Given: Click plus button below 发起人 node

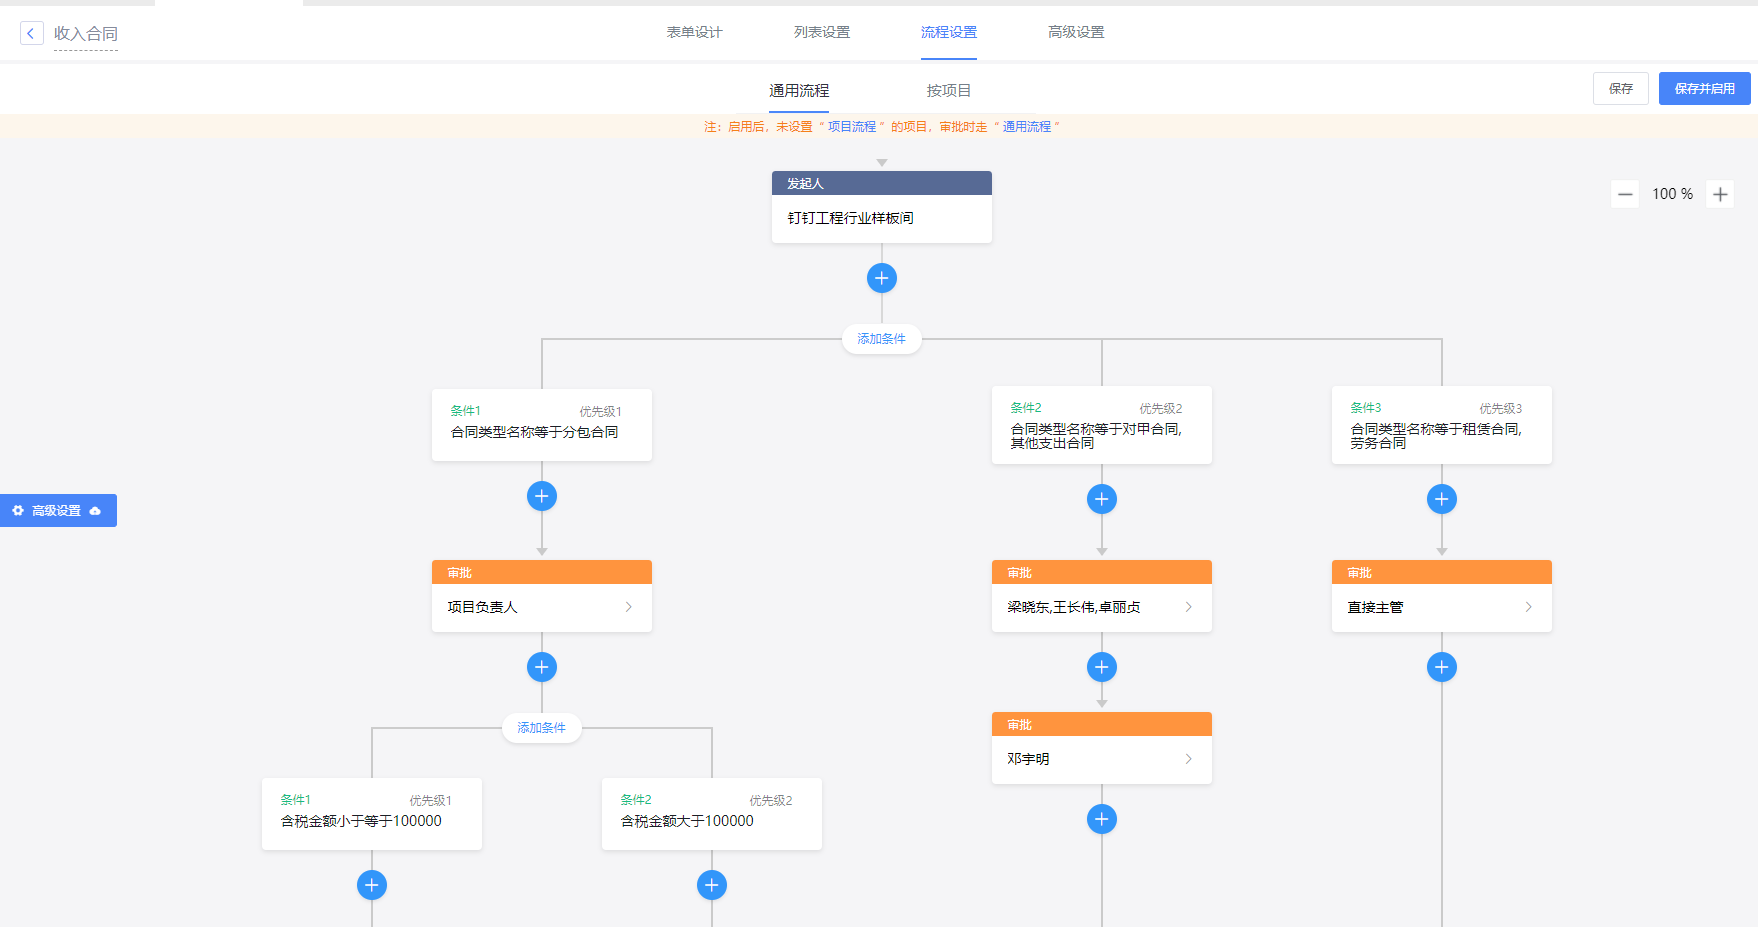Looking at the screenshot, I should [x=881, y=278].
